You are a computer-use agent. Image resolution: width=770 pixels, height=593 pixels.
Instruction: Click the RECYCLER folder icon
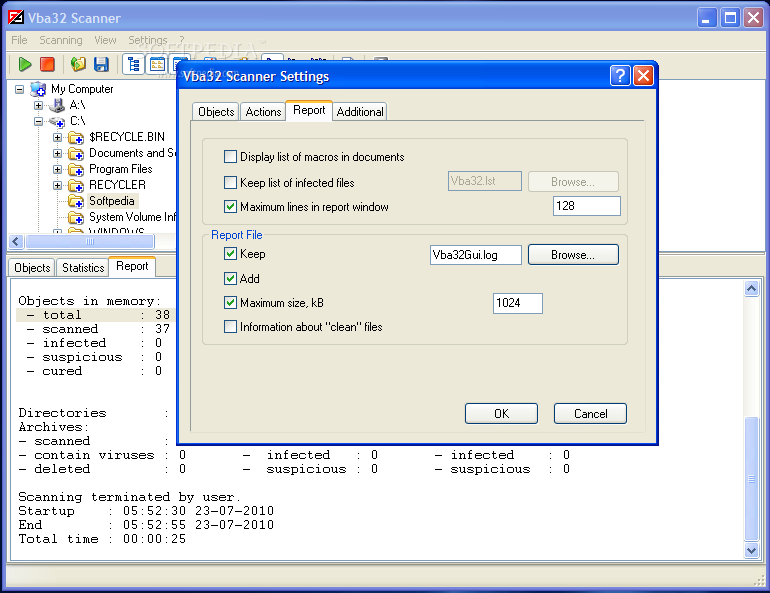click(x=76, y=186)
